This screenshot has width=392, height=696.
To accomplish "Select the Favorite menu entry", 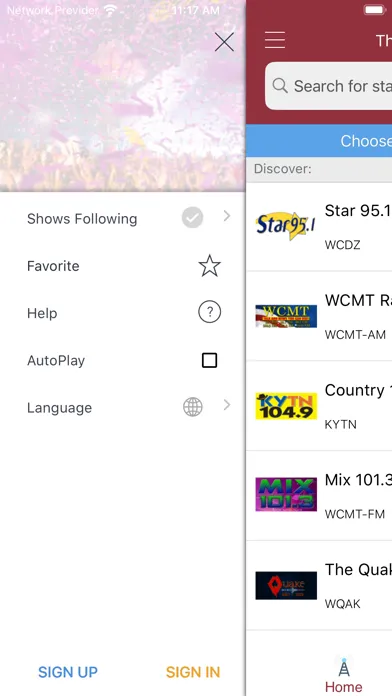I will tap(123, 266).
